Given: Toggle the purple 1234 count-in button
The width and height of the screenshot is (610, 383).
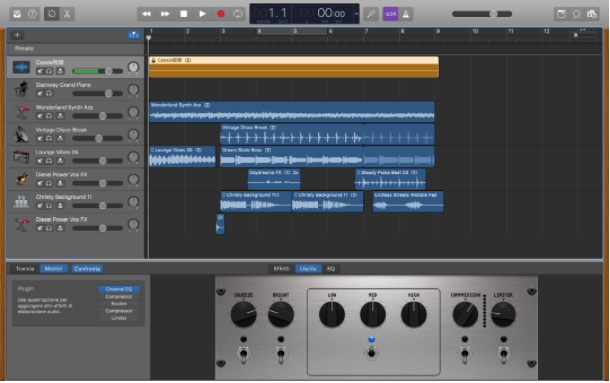Looking at the screenshot, I should pos(390,14).
